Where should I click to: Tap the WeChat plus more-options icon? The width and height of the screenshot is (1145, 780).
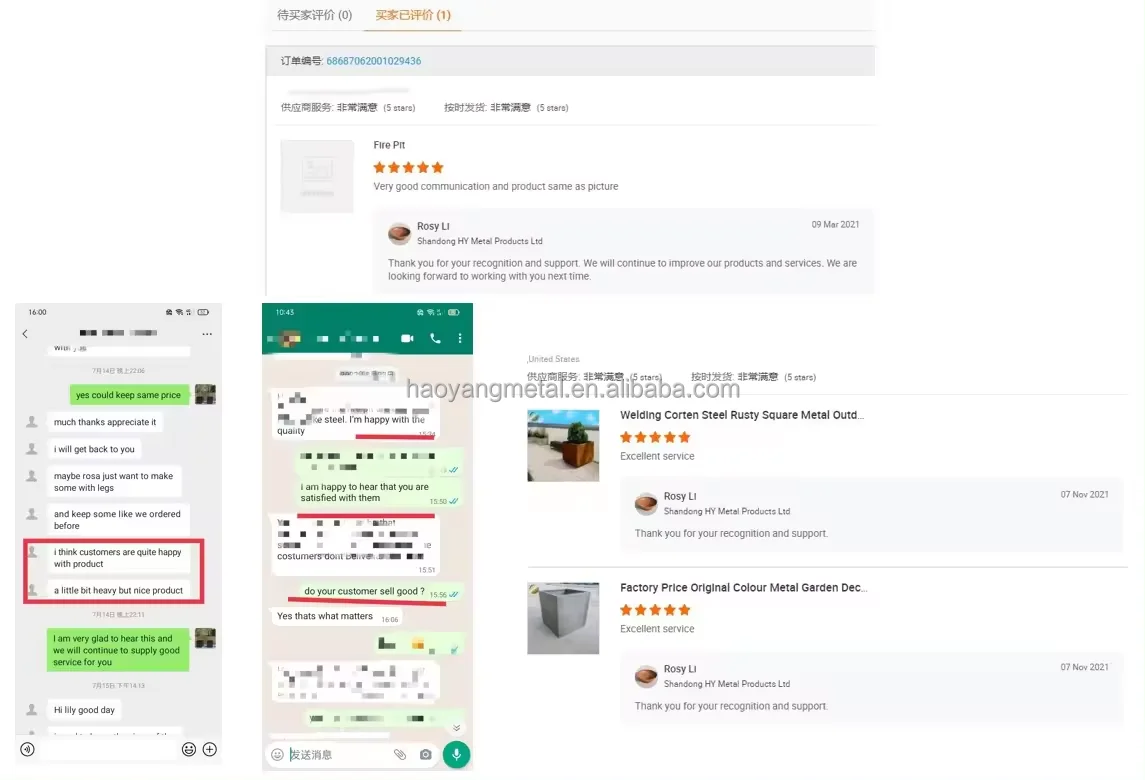pyautogui.click(x=210, y=749)
